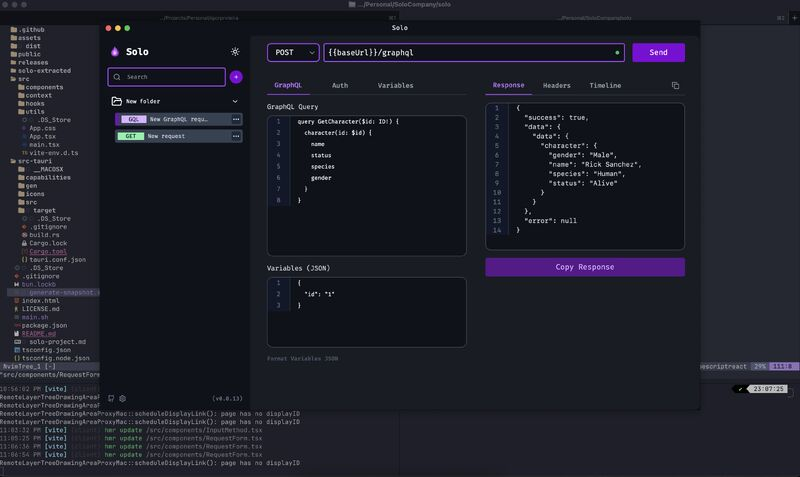Expand the assets folder in the editor file tree
Image resolution: width=800 pixels, height=477 pixels.
tap(26, 38)
